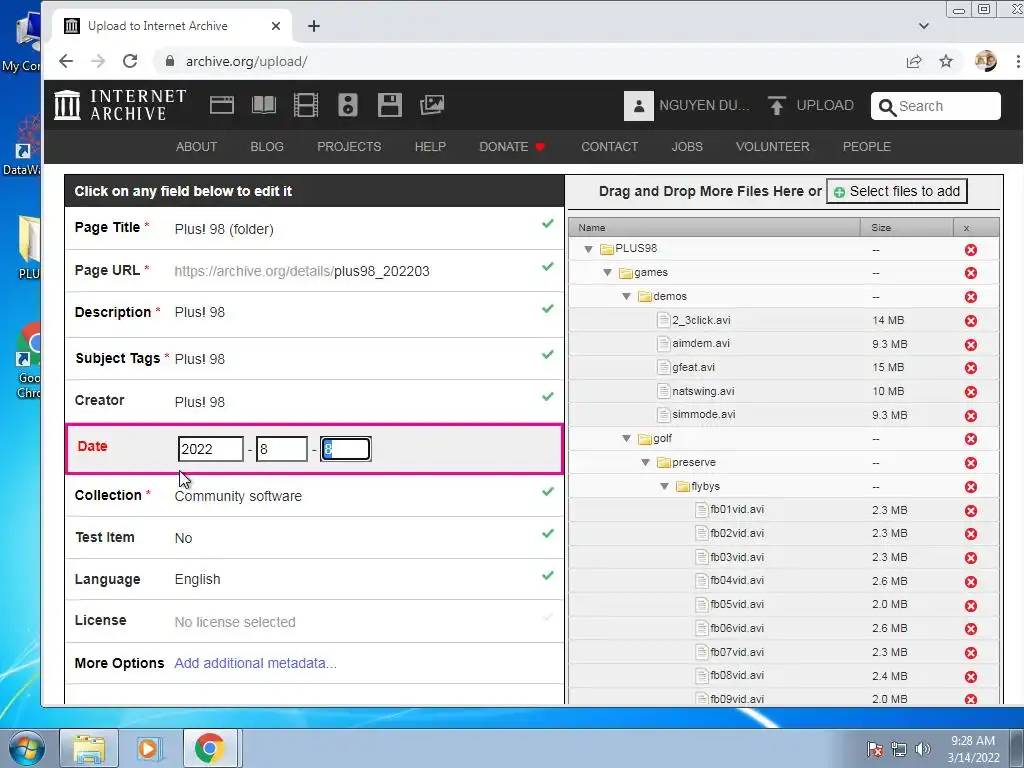Image resolution: width=1024 pixels, height=768 pixels.
Task: Click the UPLOAD arrow icon
Action: coord(776,105)
